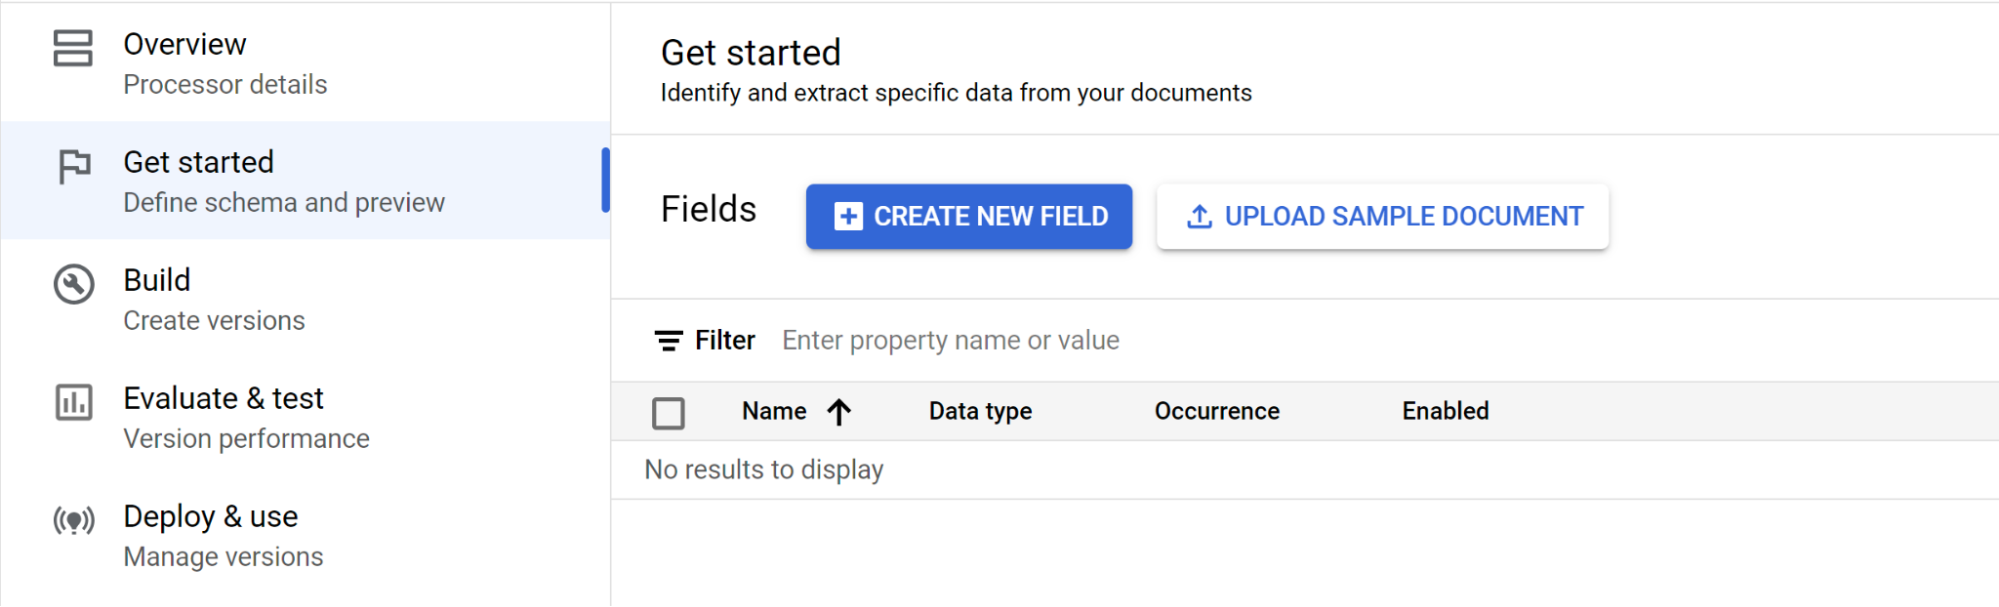Image resolution: width=1999 pixels, height=607 pixels.
Task: Click the filter lines icon
Action: pos(668,341)
